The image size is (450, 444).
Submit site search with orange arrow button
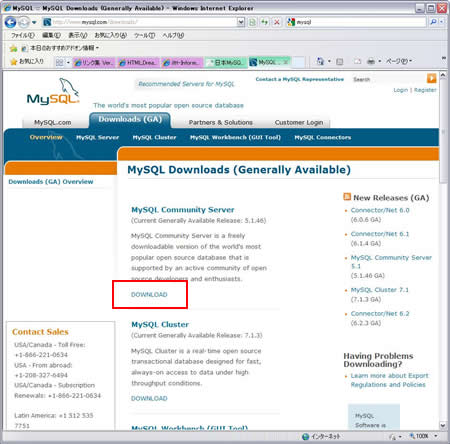(432, 78)
